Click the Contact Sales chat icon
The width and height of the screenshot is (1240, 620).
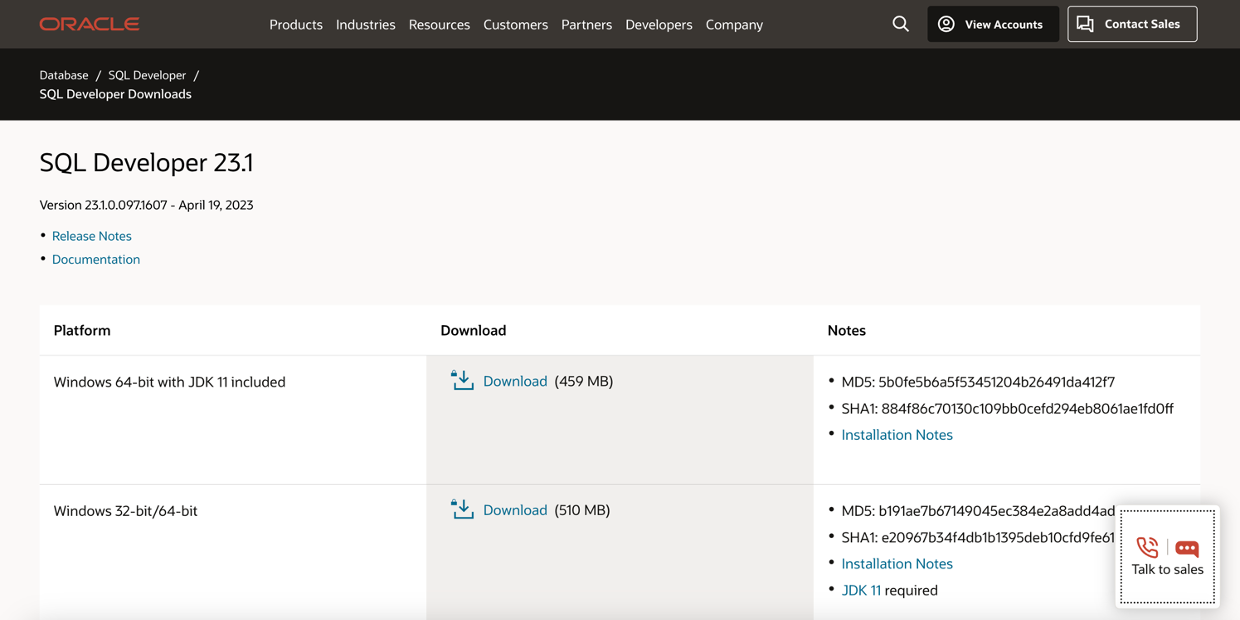tap(1086, 23)
